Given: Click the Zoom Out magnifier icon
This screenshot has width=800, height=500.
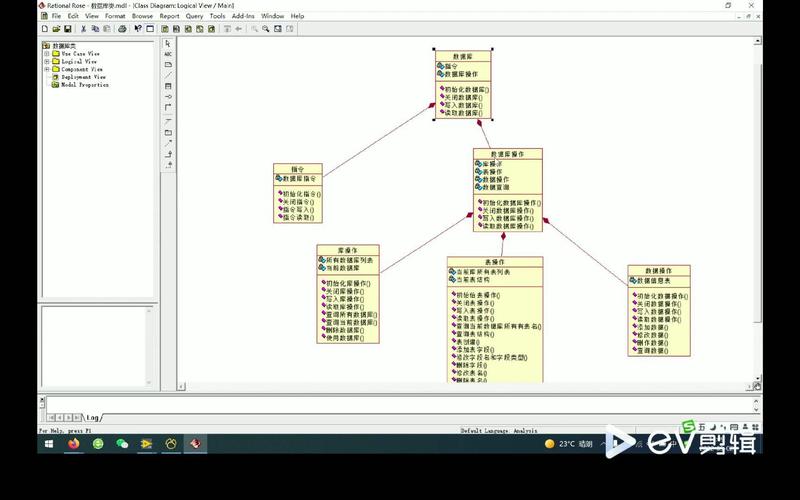Looking at the screenshot, I should 266,29.
